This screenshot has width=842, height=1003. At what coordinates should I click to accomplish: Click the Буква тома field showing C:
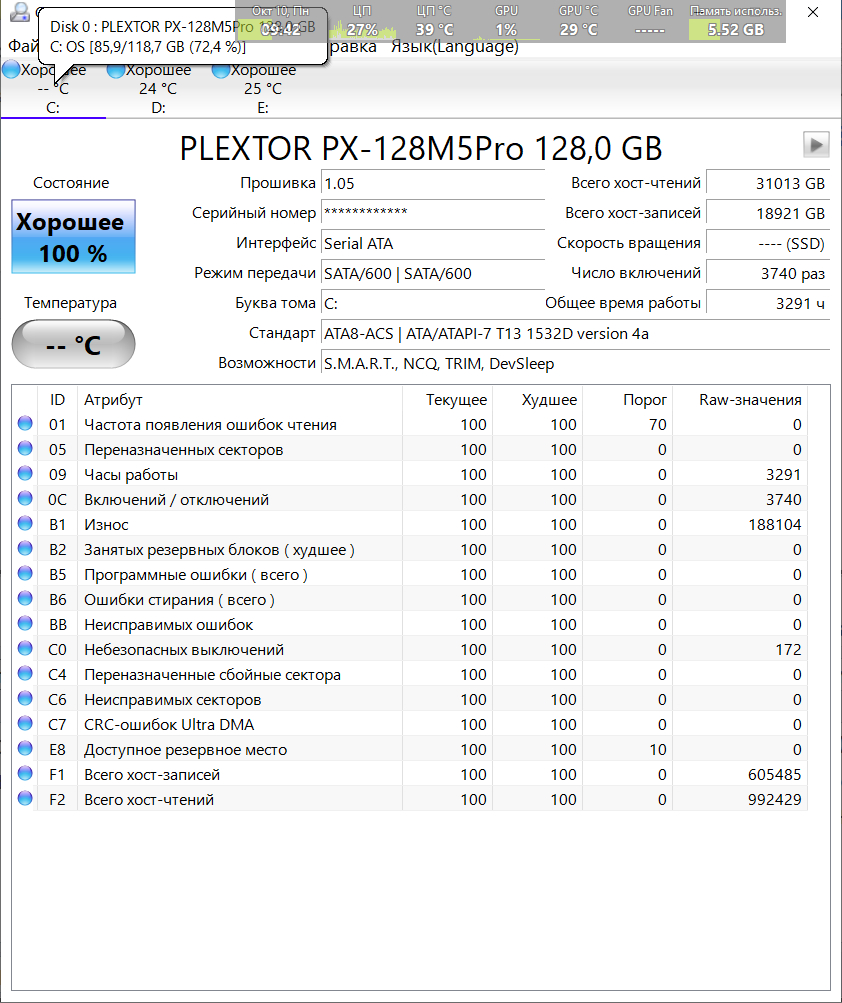(433, 304)
